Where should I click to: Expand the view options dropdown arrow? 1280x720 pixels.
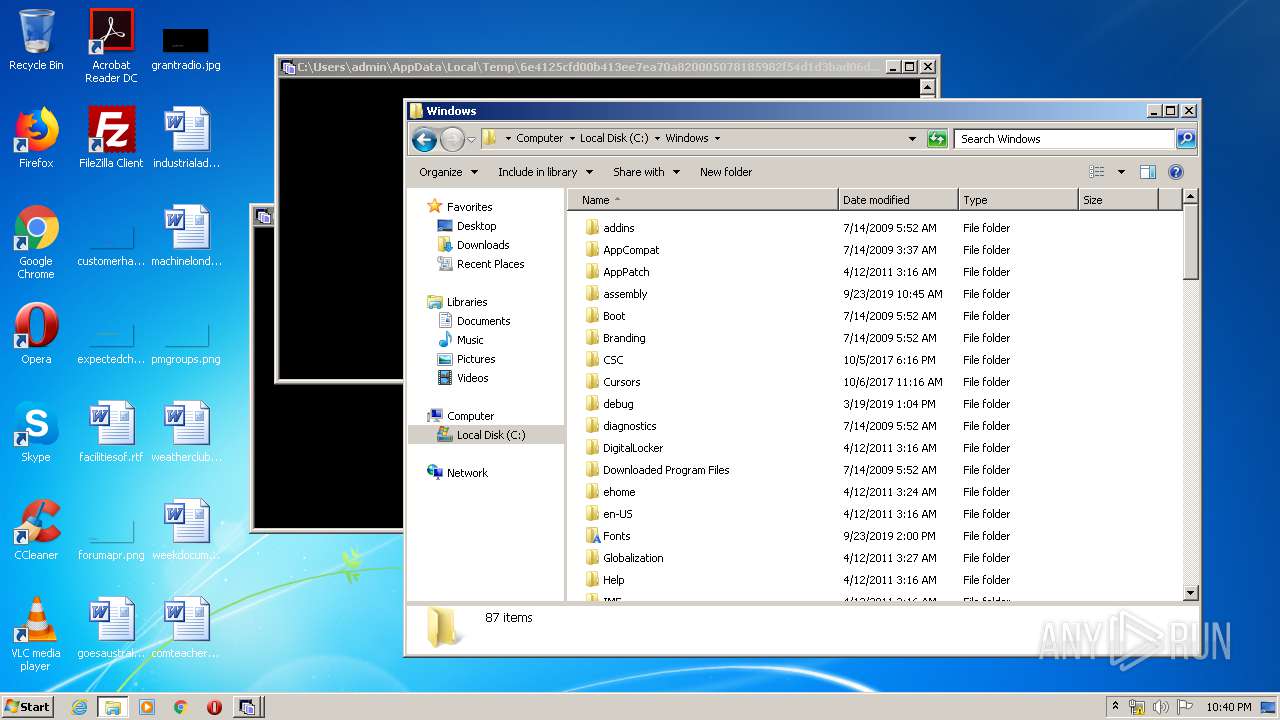coord(1121,172)
